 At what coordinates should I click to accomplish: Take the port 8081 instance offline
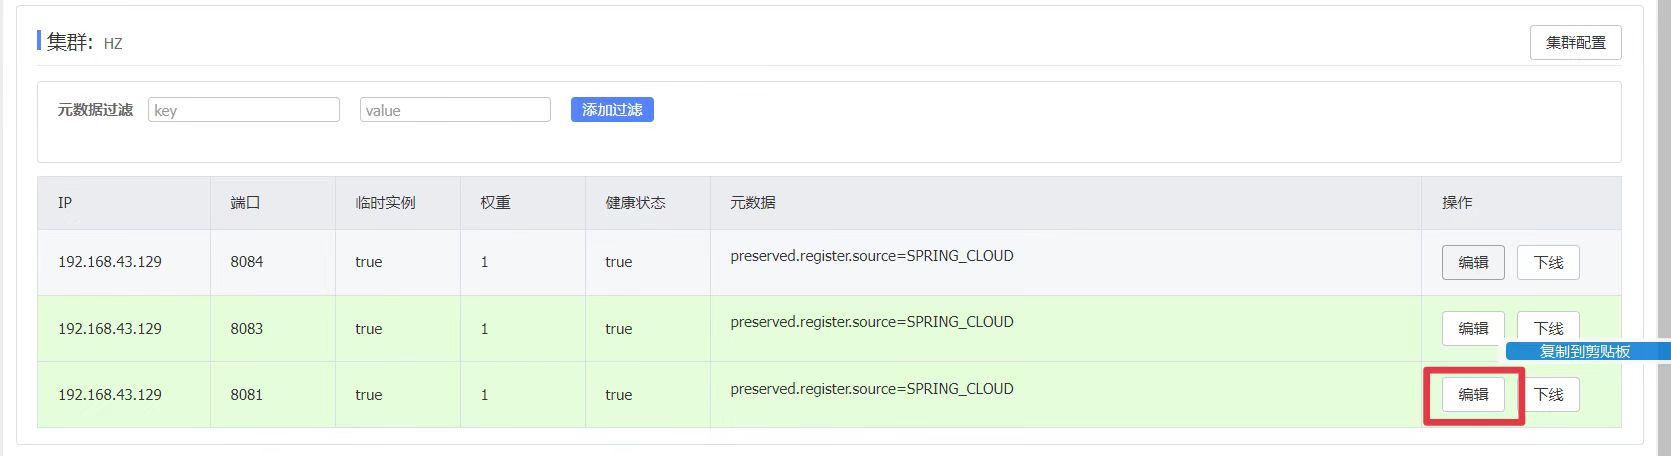(1548, 395)
